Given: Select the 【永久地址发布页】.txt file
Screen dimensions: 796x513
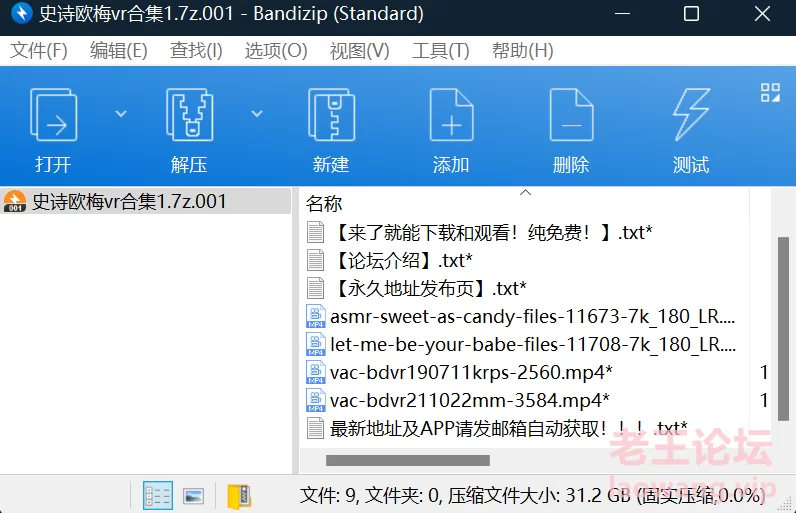Looking at the screenshot, I should [428, 288].
